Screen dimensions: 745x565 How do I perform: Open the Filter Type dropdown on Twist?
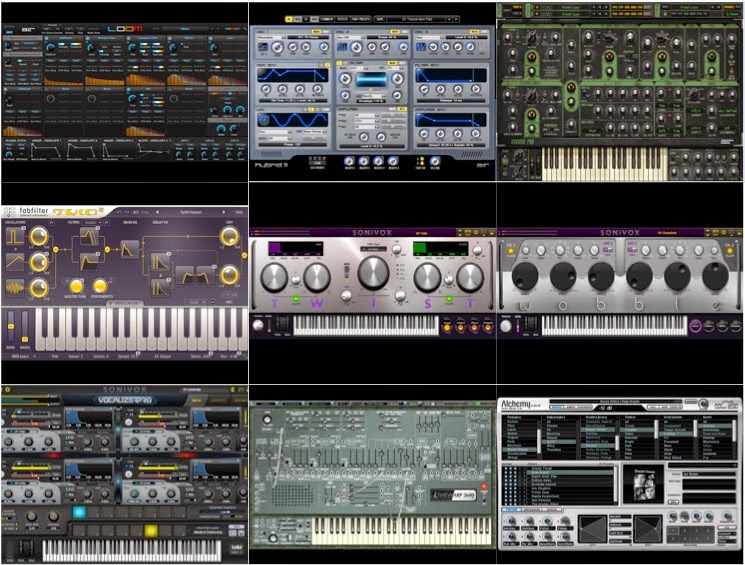click(x=373, y=249)
